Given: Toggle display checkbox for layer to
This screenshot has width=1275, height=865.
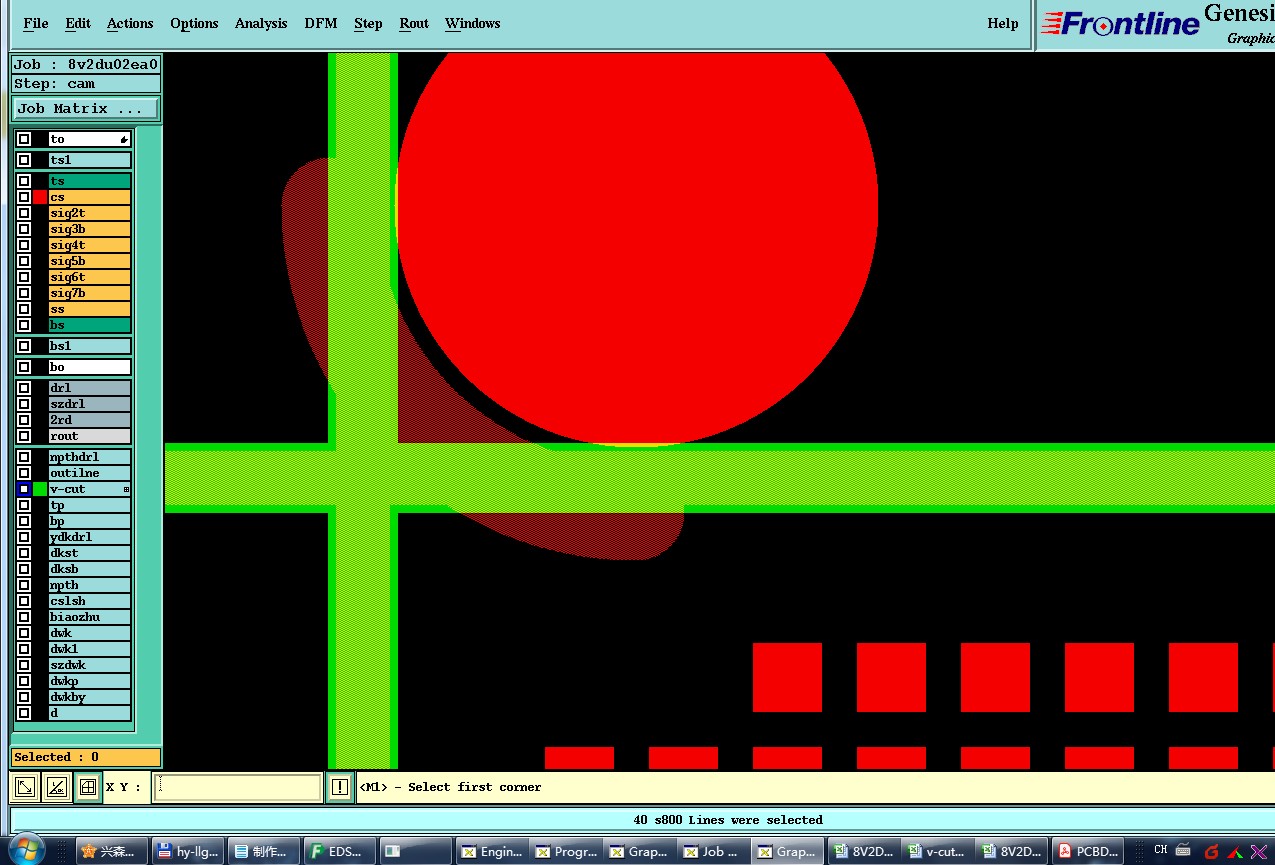Looking at the screenshot, I should point(24,139).
